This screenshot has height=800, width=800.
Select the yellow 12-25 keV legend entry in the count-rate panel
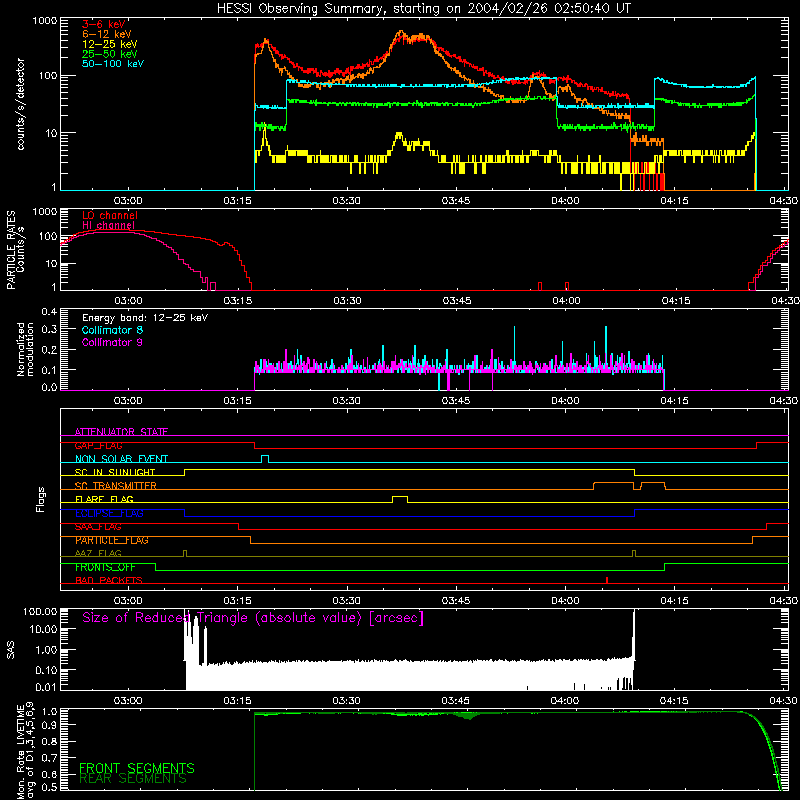click(x=110, y=44)
